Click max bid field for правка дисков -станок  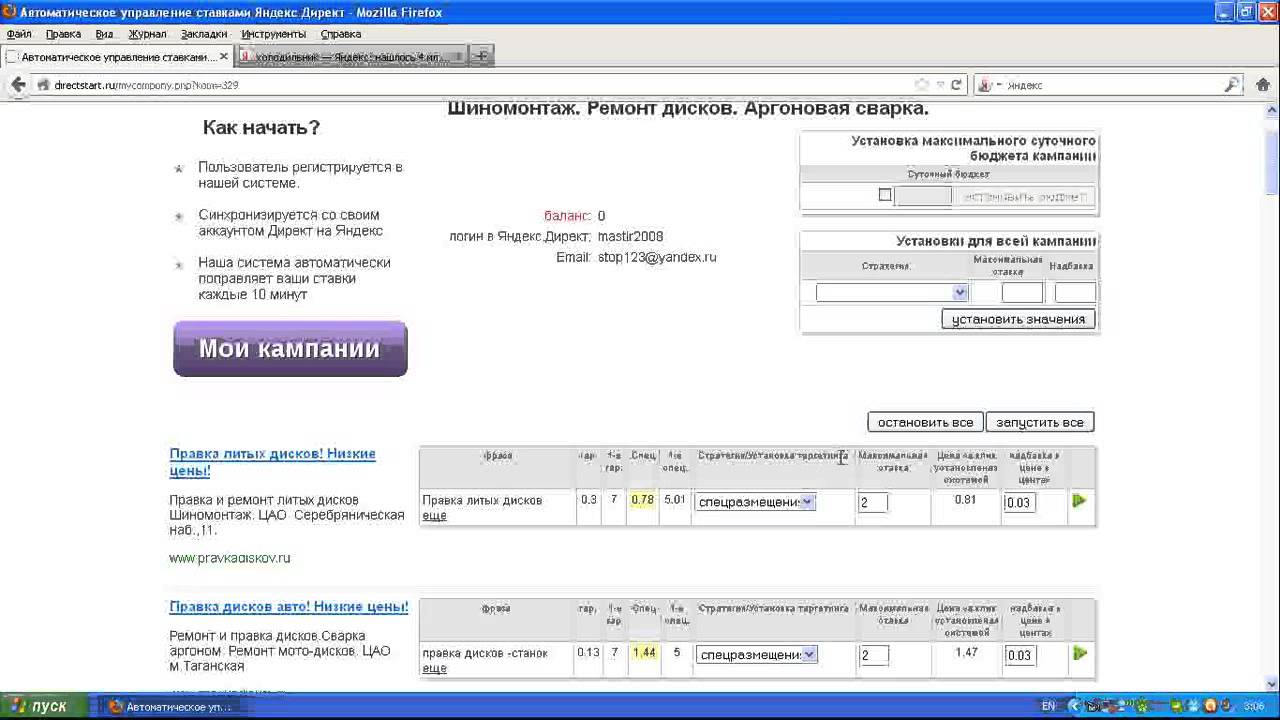coord(874,655)
